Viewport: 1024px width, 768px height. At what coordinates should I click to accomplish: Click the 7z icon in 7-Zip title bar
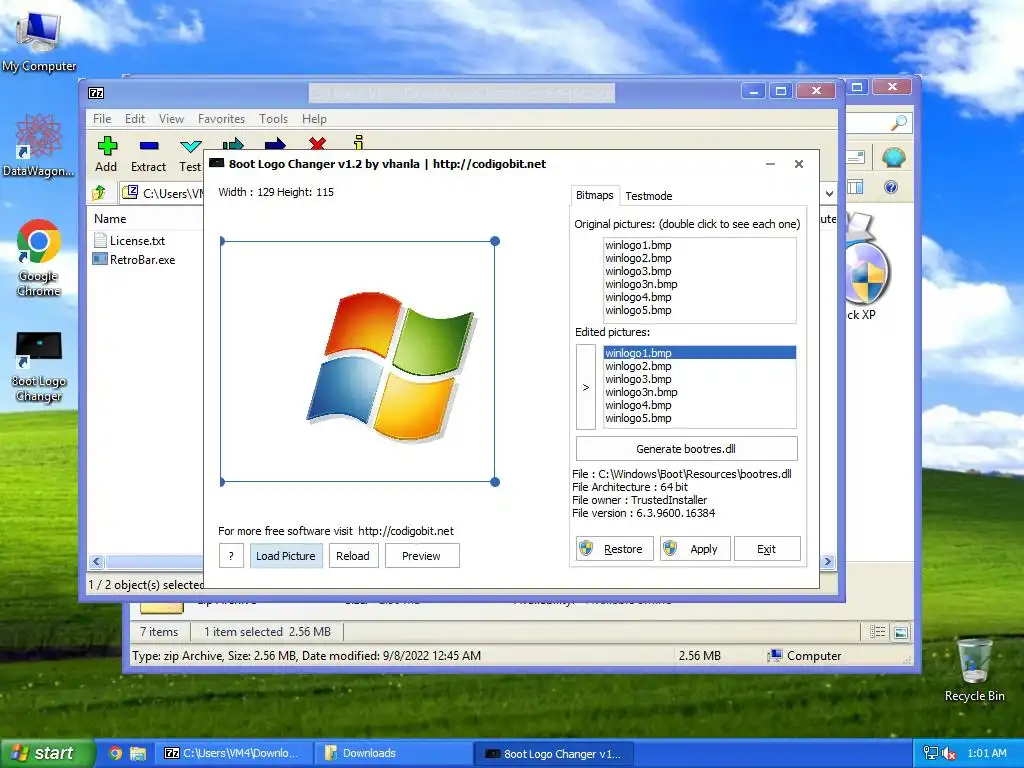[96, 93]
